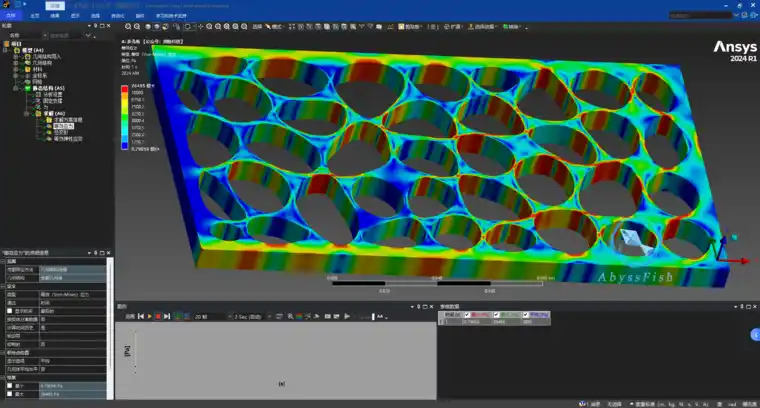Click the export animation video icon

coord(328,316)
